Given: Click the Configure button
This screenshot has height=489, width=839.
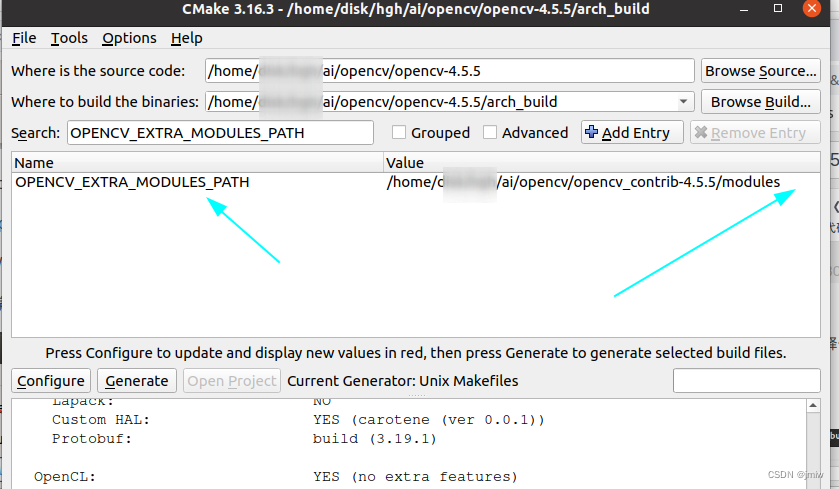Looking at the screenshot, I should tap(51, 381).
